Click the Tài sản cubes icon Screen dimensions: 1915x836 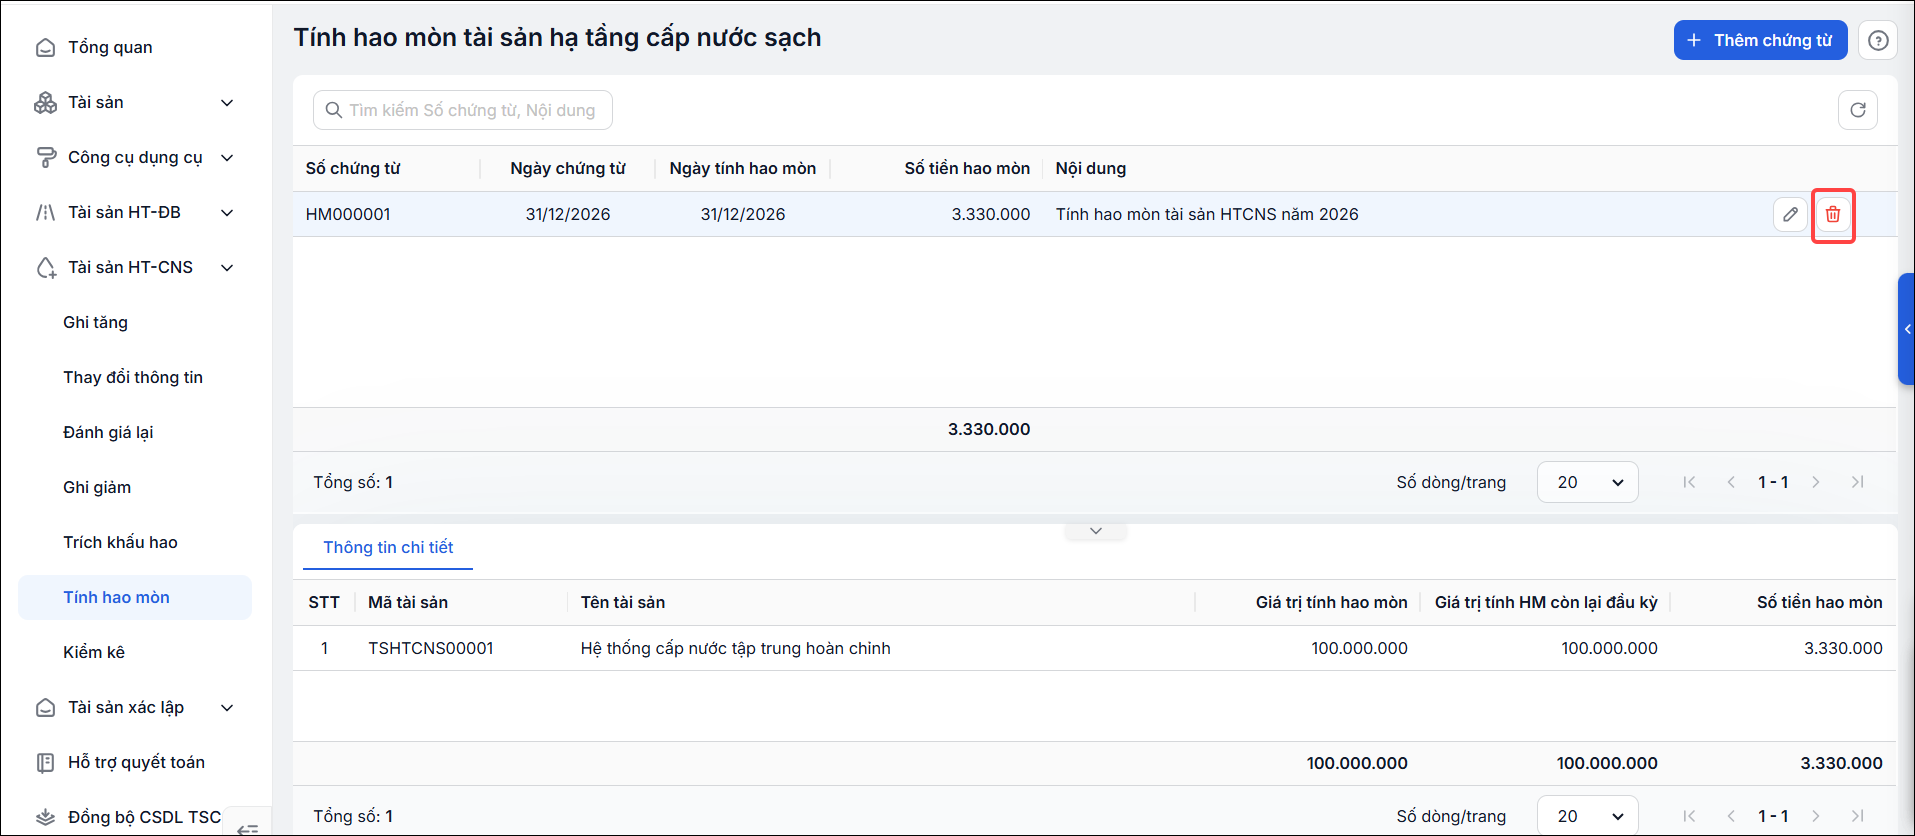[45, 103]
